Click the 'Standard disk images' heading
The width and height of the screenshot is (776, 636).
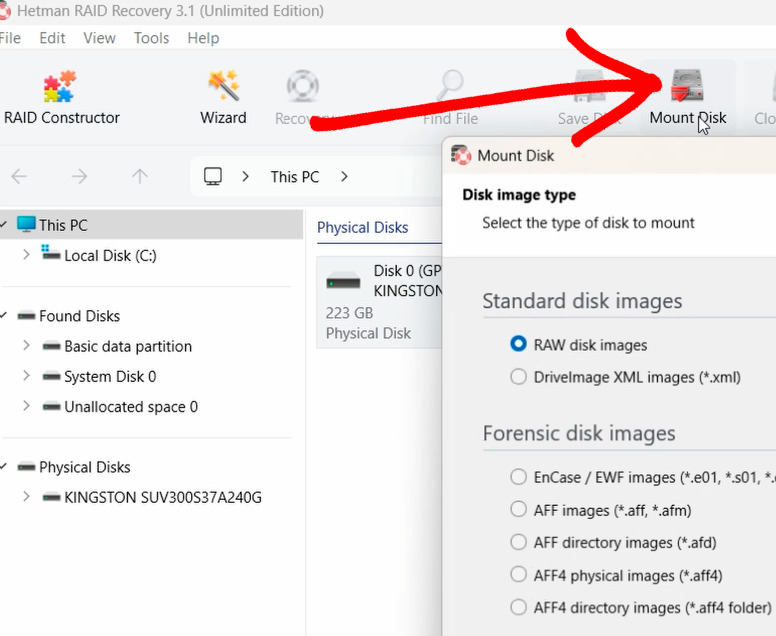pos(582,301)
